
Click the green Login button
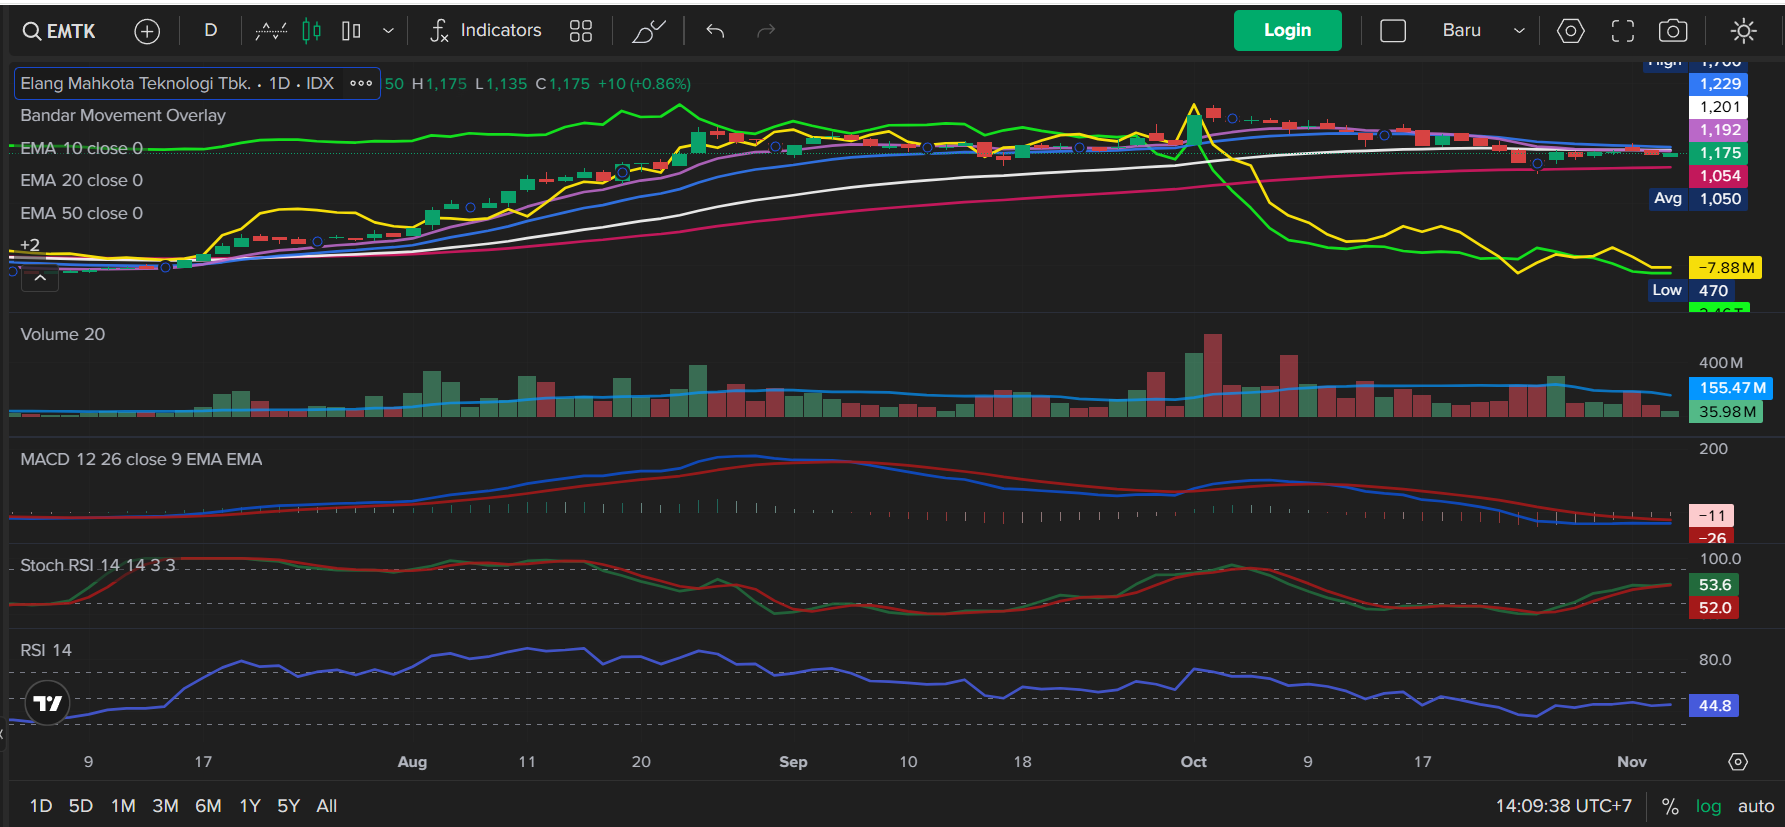pyautogui.click(x=1287, y=31)
